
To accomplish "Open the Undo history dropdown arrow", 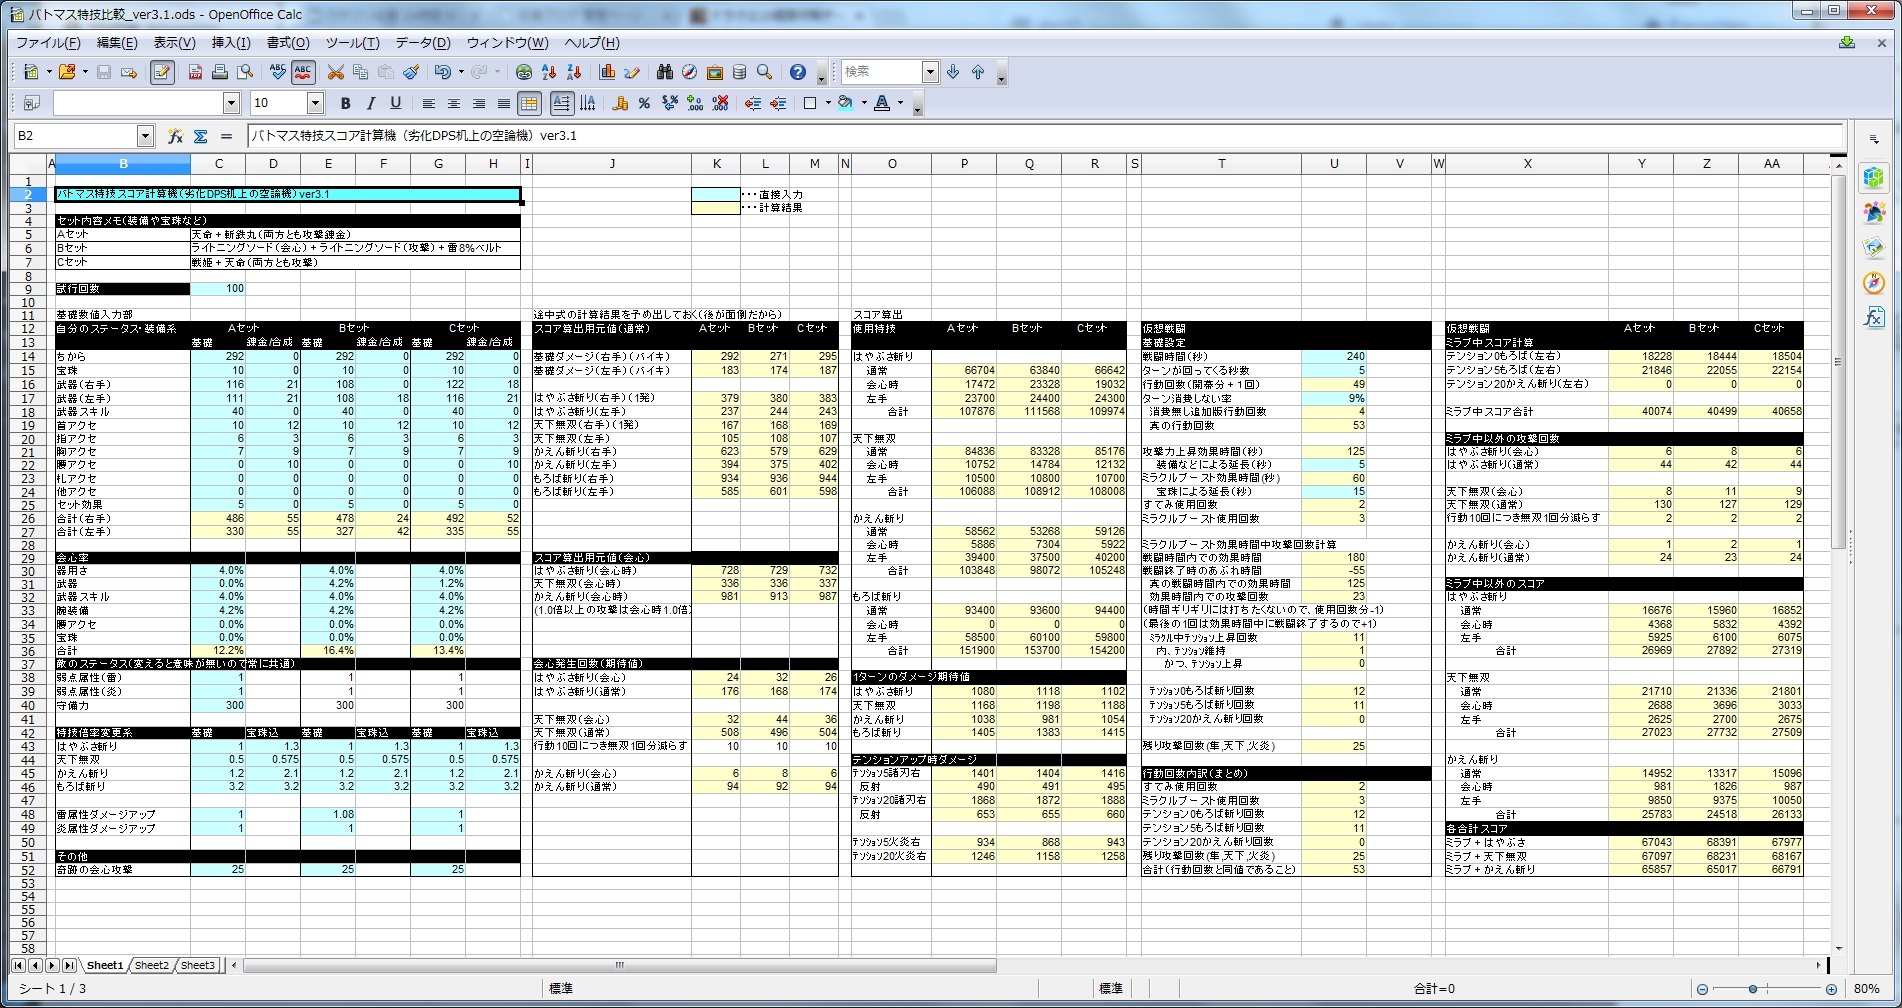I will coord(460,72).
